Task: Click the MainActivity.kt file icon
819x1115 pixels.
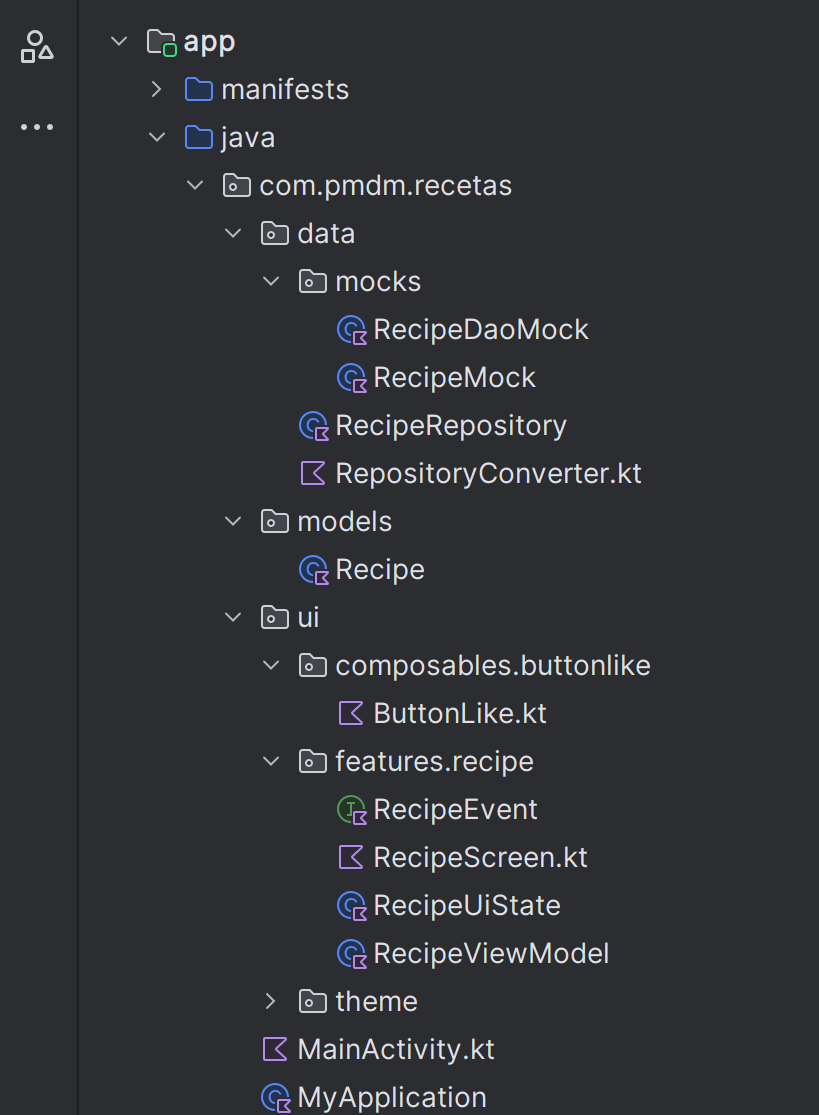Action: click(x=275, y=1050)
